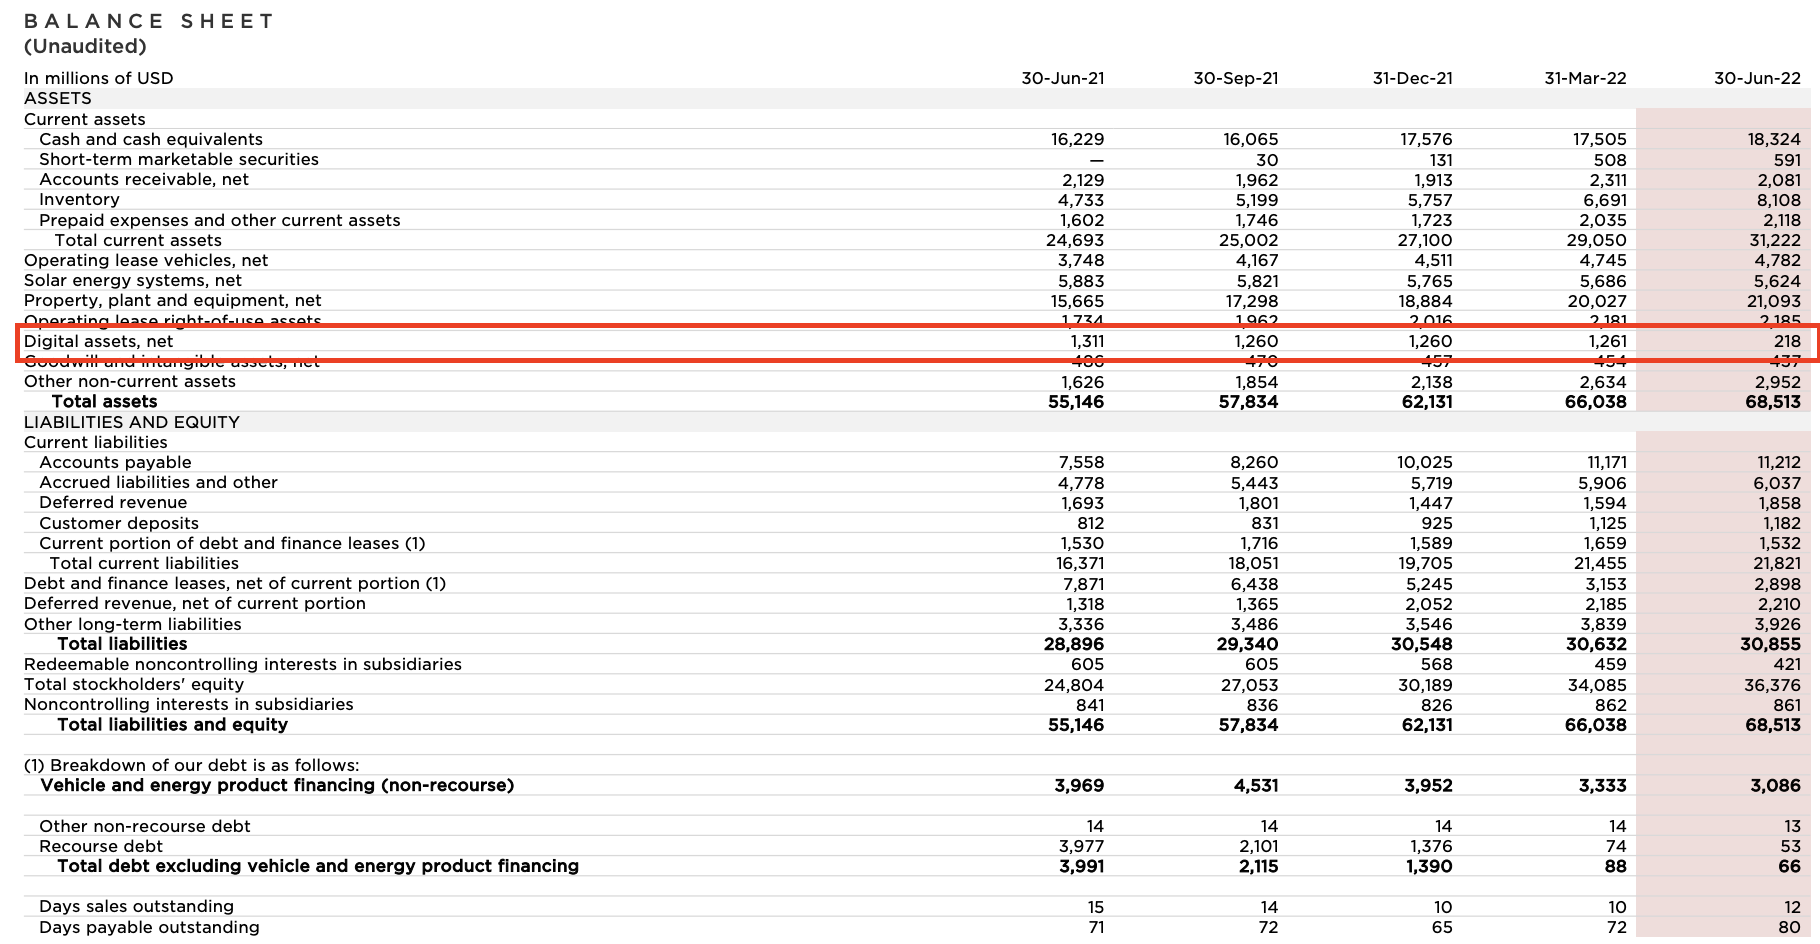Click the "Digital assets, net" row label
Viewport: 1820px width, 944px height.
click(99, 341)
